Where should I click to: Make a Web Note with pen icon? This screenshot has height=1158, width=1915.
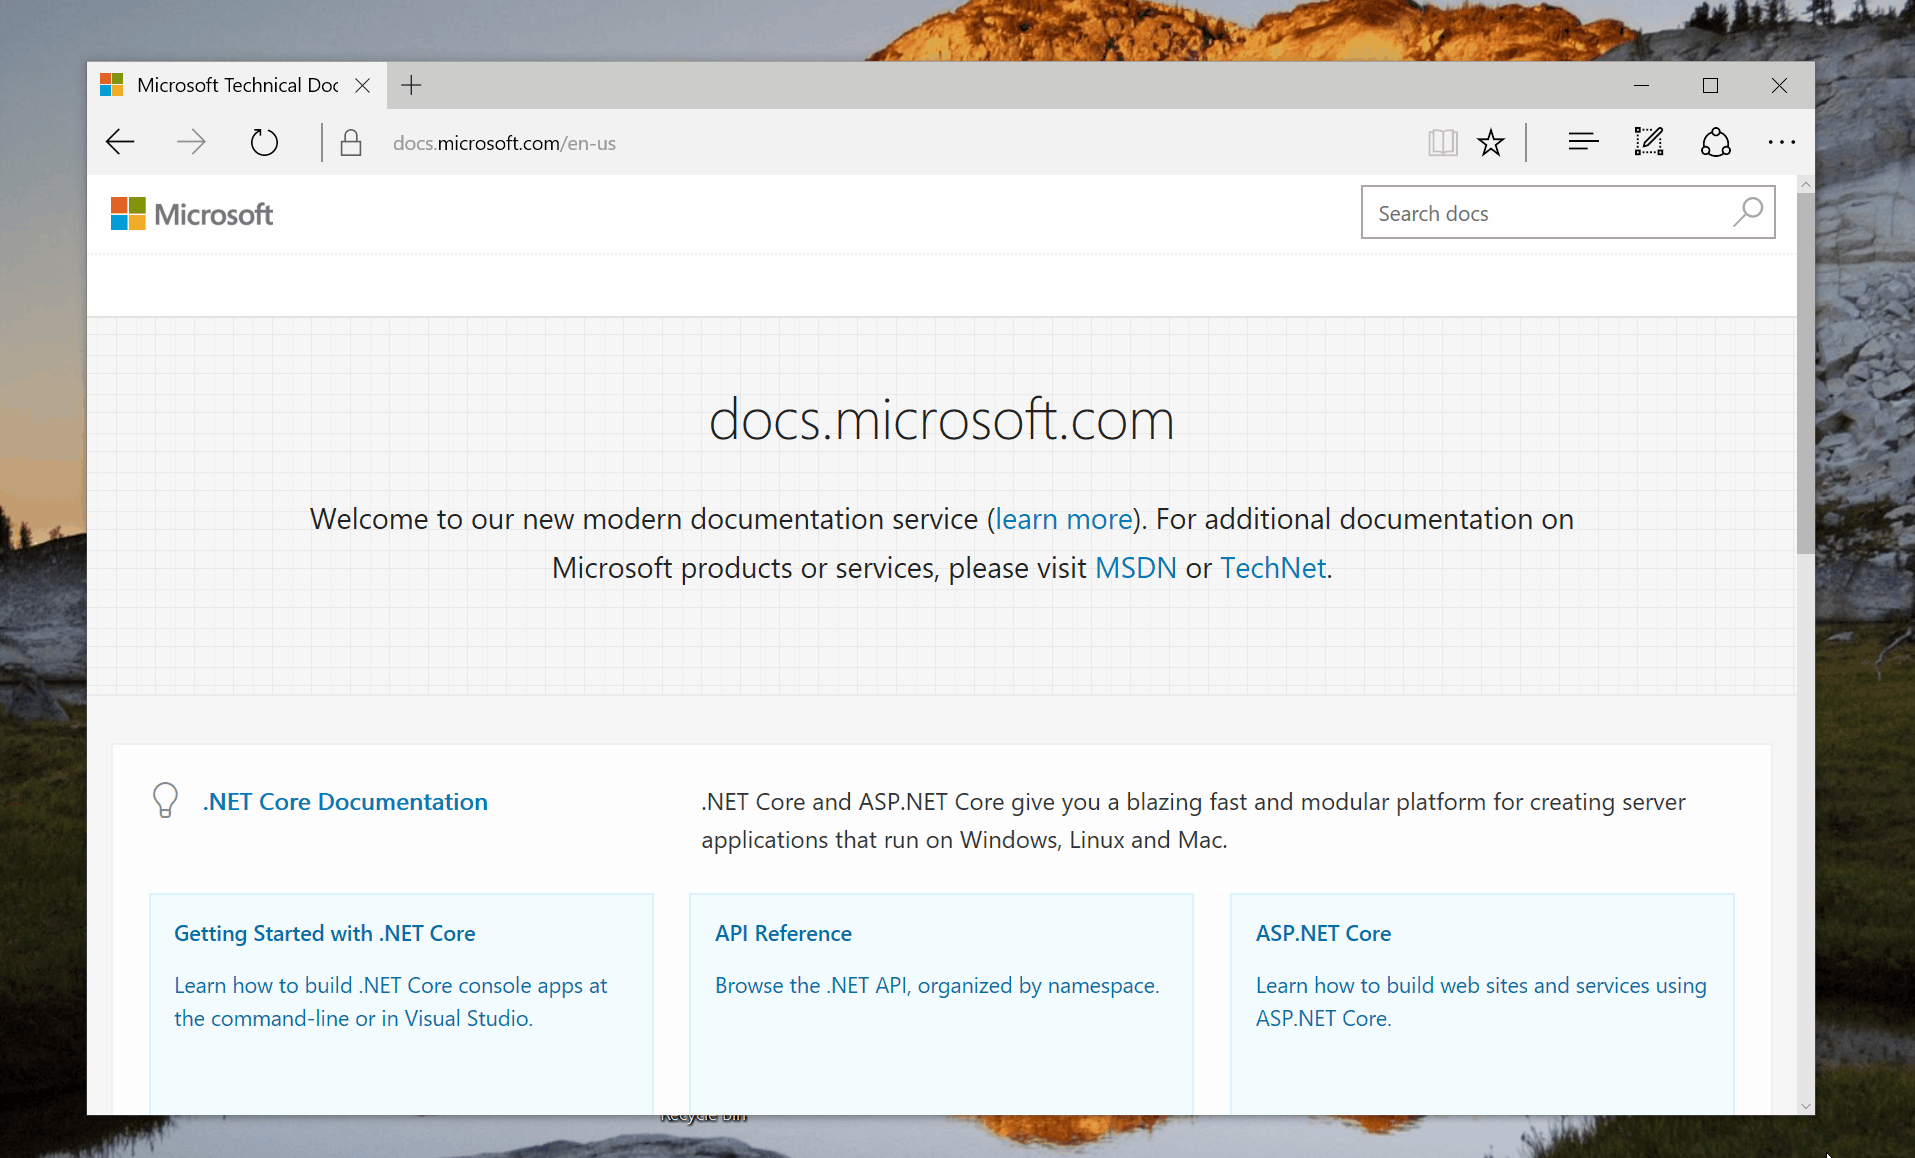1649,142
